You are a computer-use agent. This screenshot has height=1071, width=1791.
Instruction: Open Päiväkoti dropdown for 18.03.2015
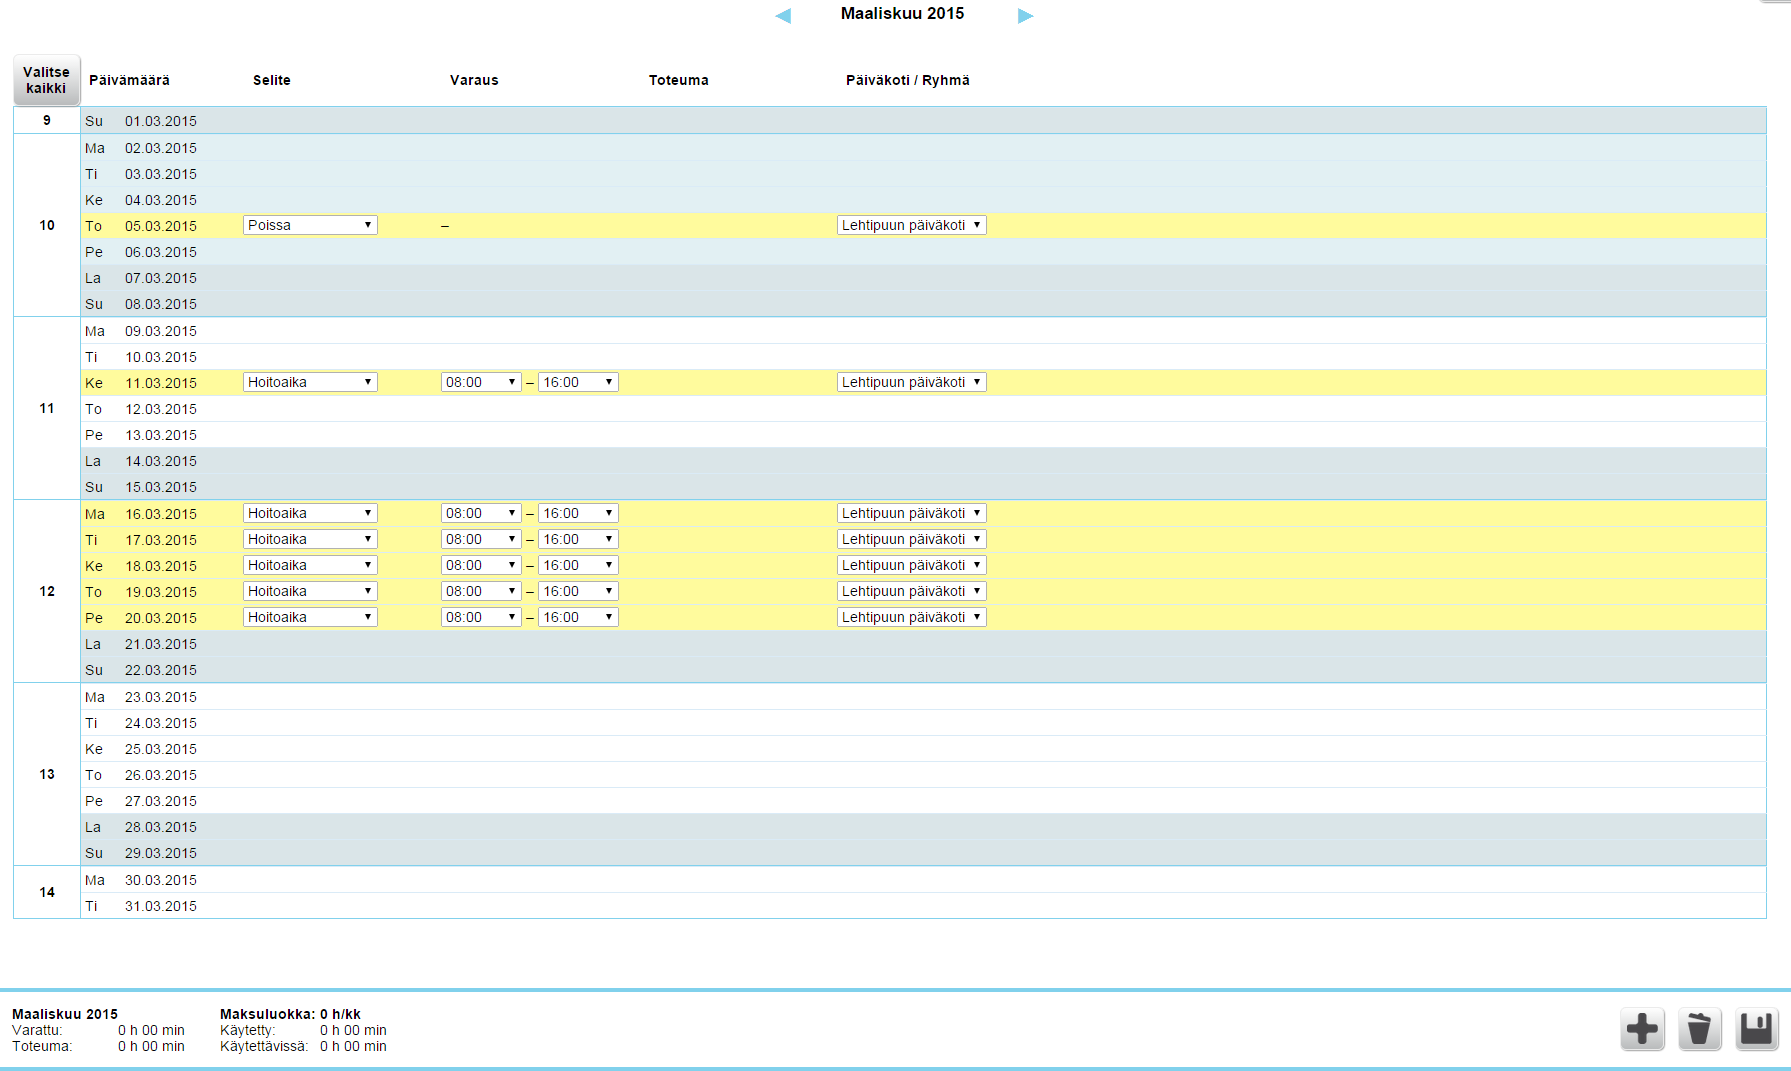pyautogui.click(x=911, y=565)
